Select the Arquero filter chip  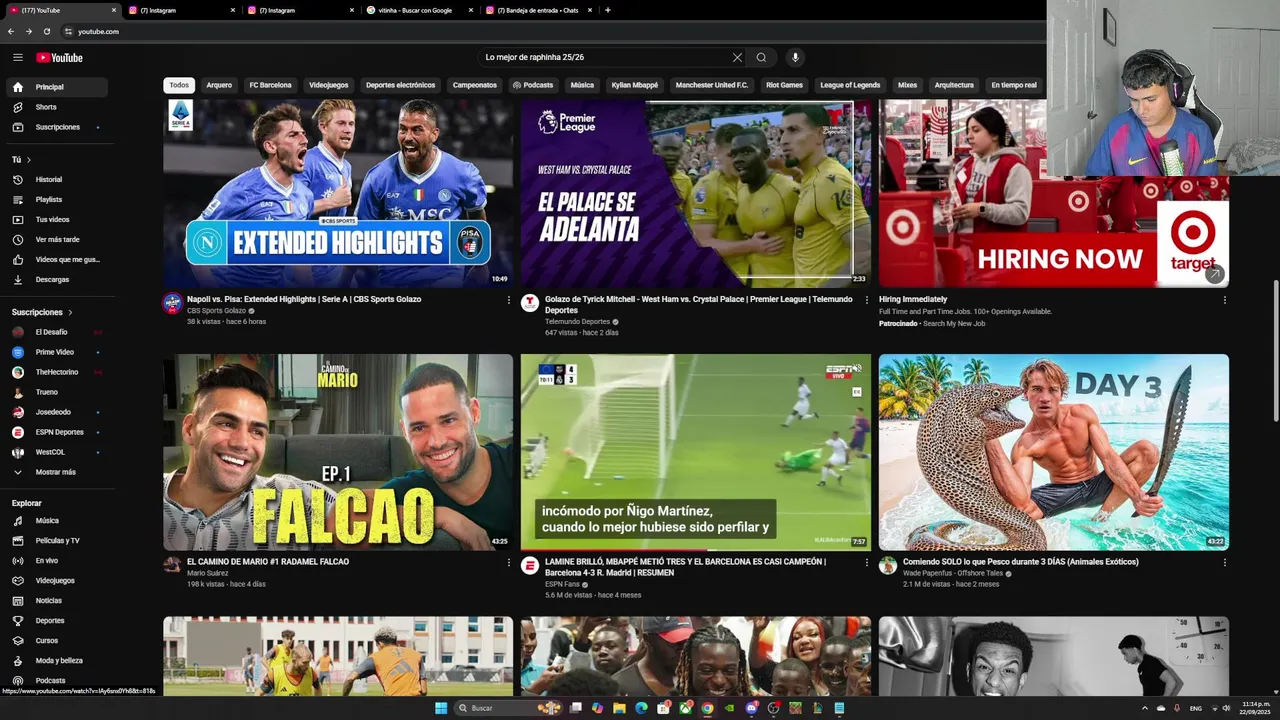(x=219, y=85)
